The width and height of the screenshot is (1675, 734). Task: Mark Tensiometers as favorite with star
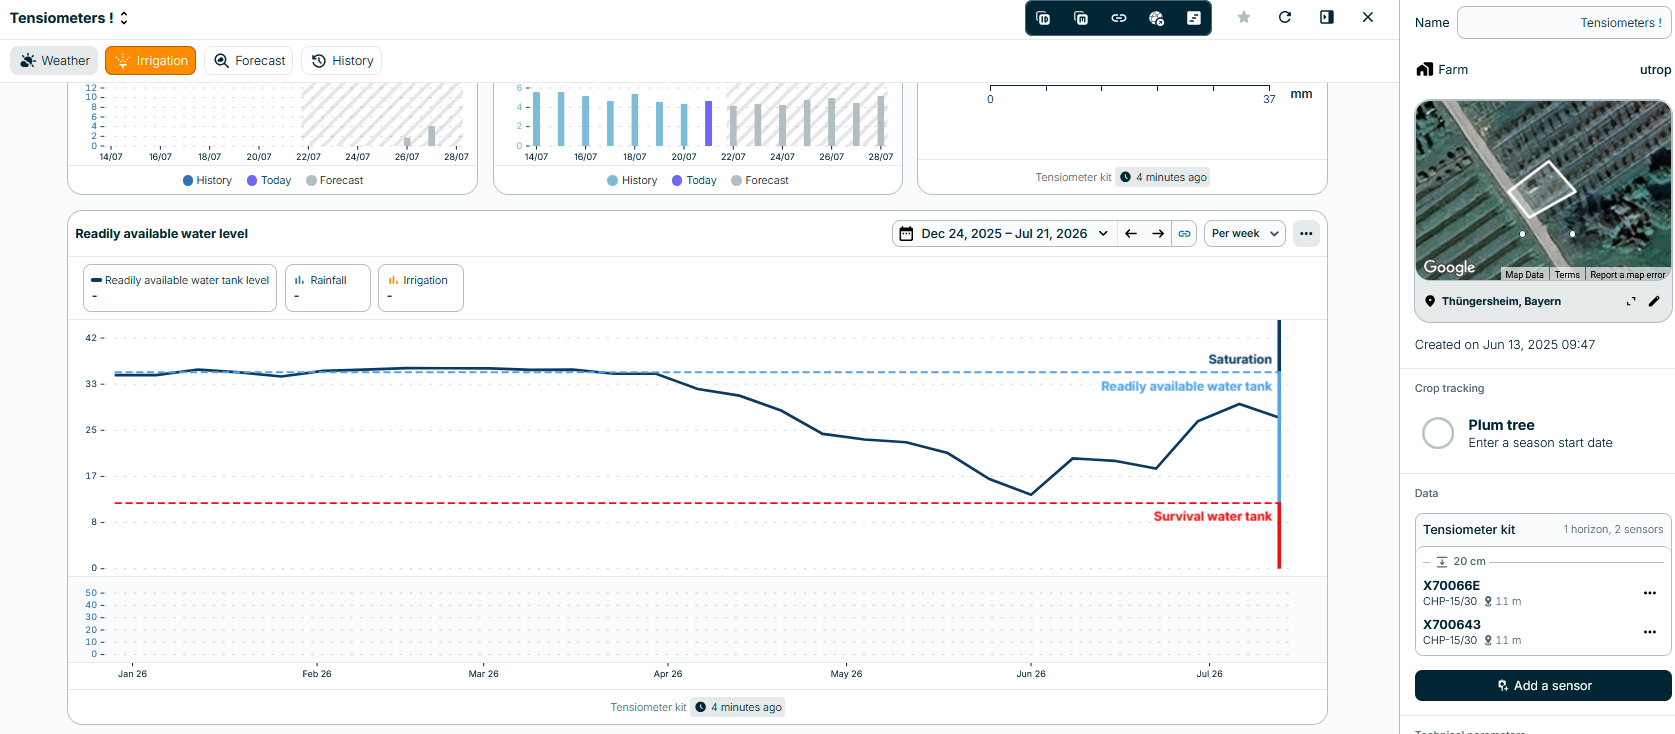[x=1244, y=17]
